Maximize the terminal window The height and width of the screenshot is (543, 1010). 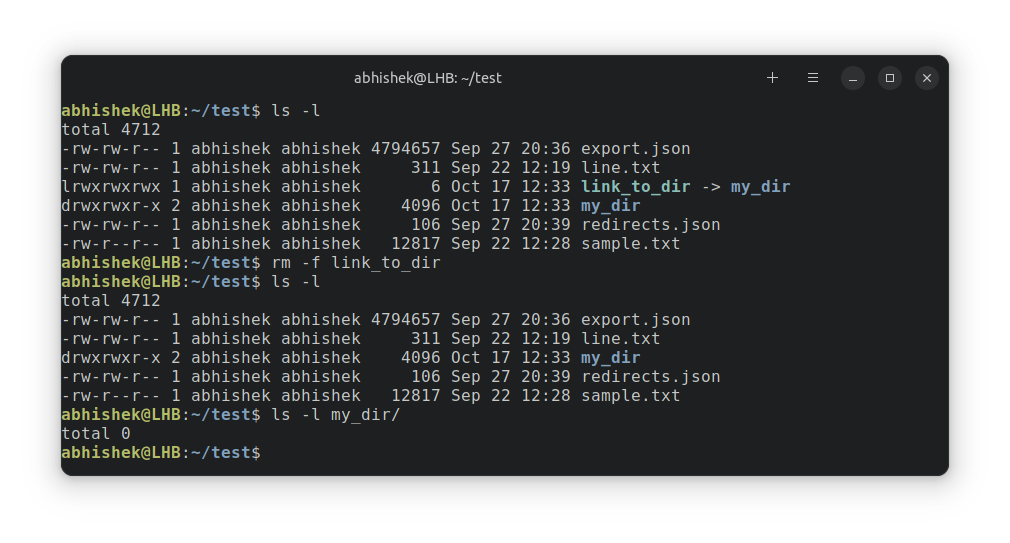[x=890, y=78]
